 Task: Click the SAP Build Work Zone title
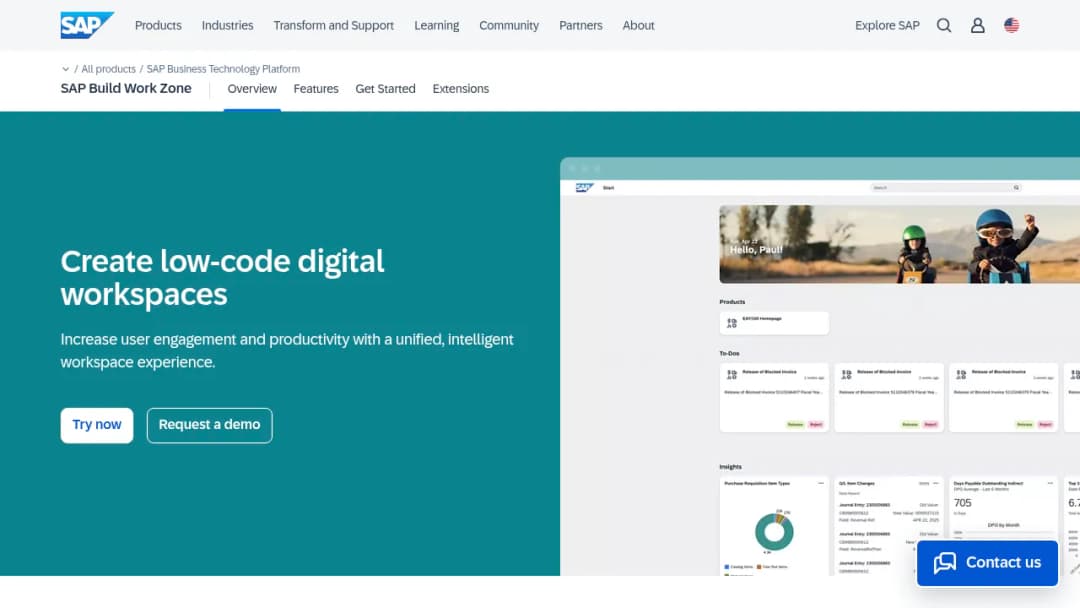coord(126,88)
